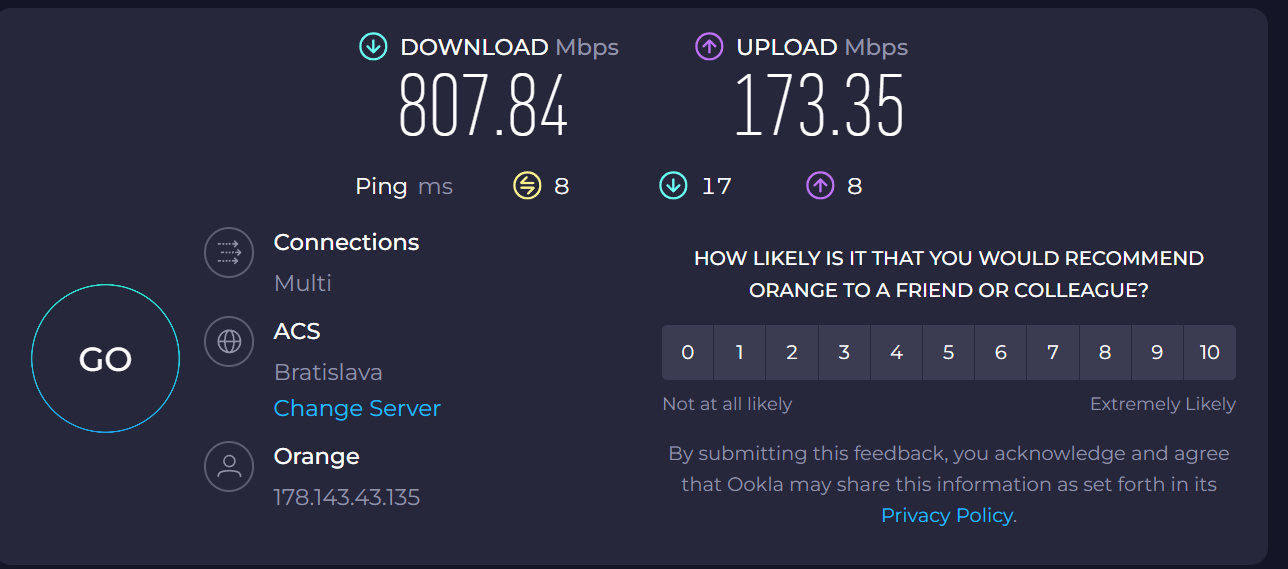Viewport: 1288px width, 569px height.
Task: Click the Connections multi-arrows icon
Action: click(229, 252)
